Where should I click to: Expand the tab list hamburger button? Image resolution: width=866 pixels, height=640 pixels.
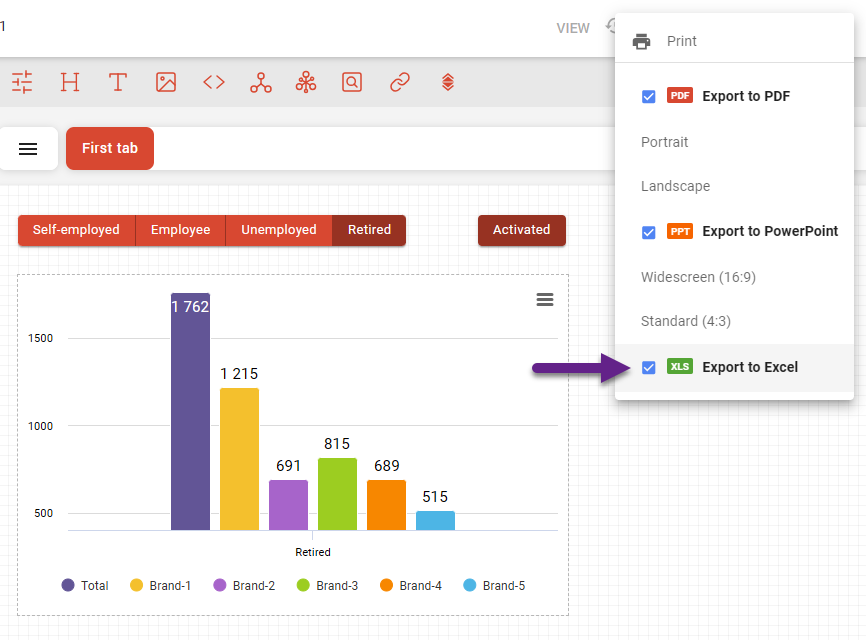point(28,149)
